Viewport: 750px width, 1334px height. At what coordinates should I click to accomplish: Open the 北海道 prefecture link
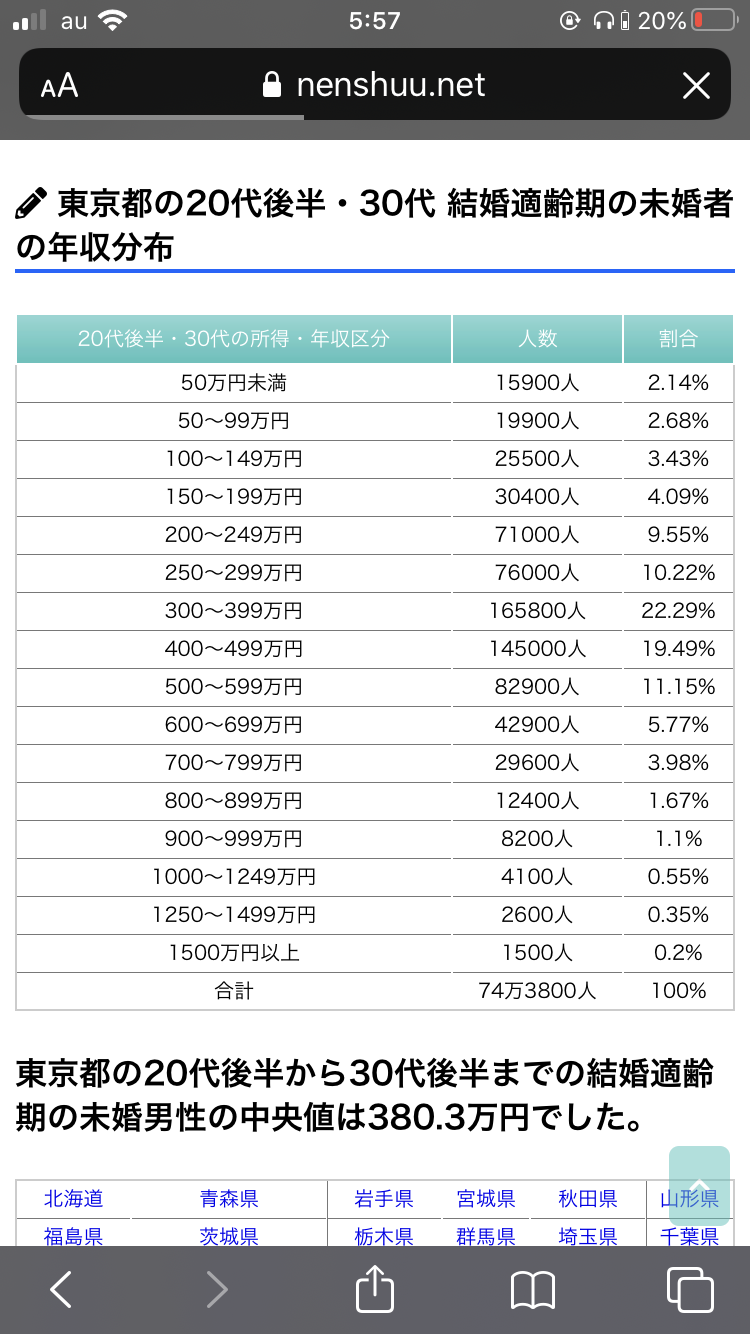point(73,1198)
